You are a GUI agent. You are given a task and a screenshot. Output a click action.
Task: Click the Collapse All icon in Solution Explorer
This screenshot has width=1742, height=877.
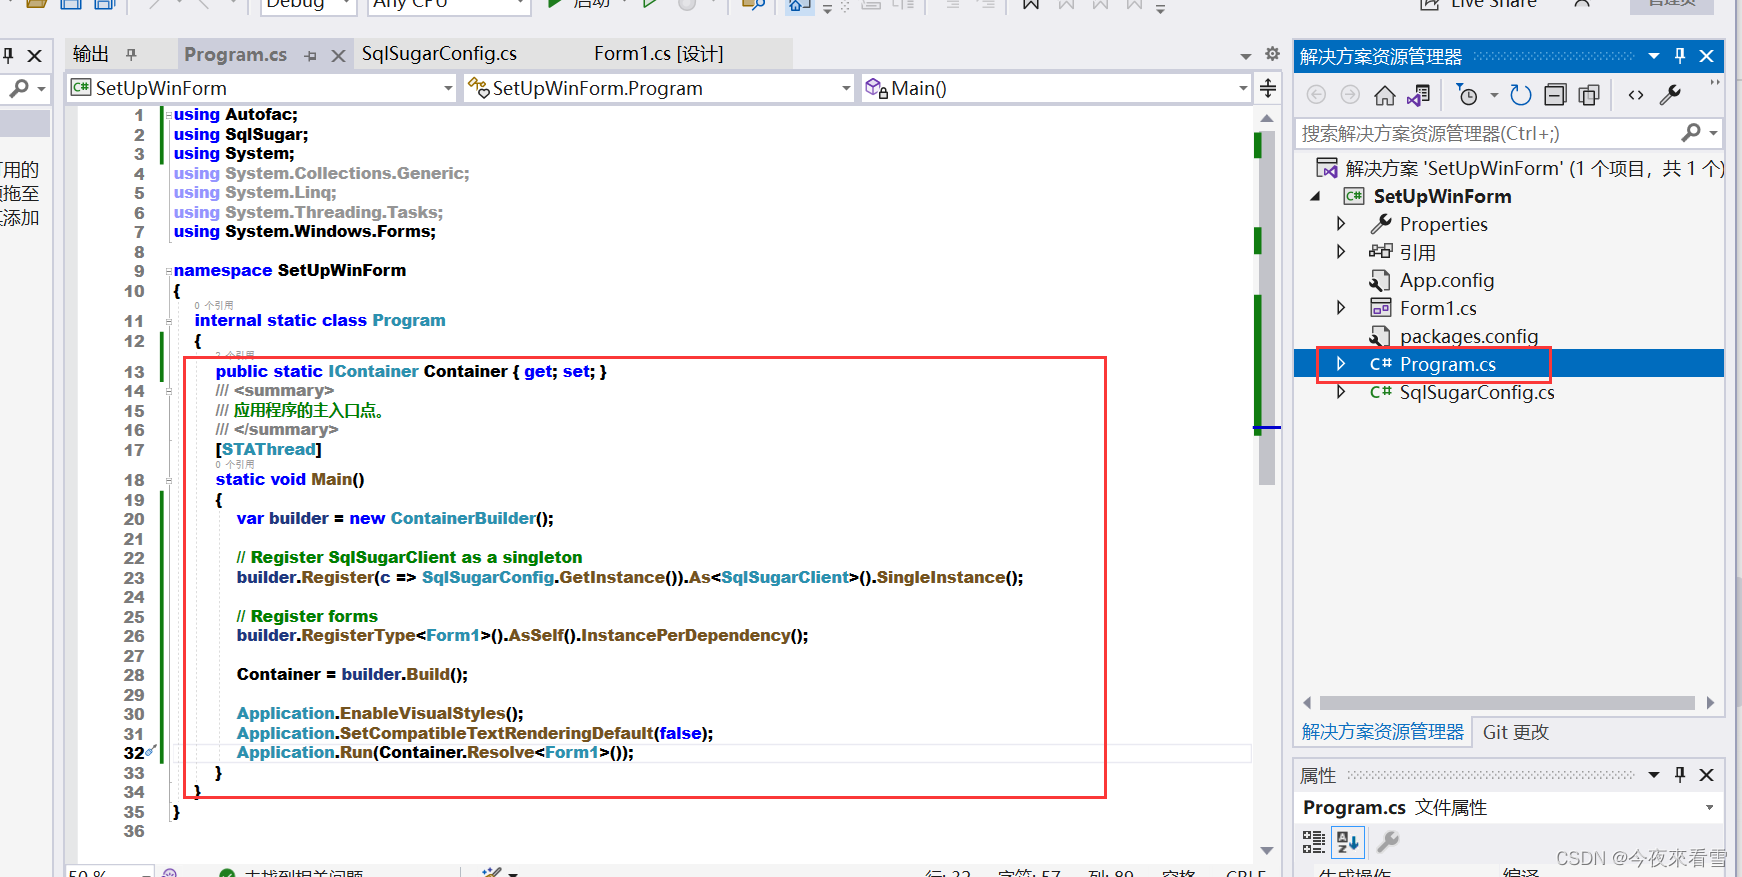pyautogui.click(x=1555, y=95)
